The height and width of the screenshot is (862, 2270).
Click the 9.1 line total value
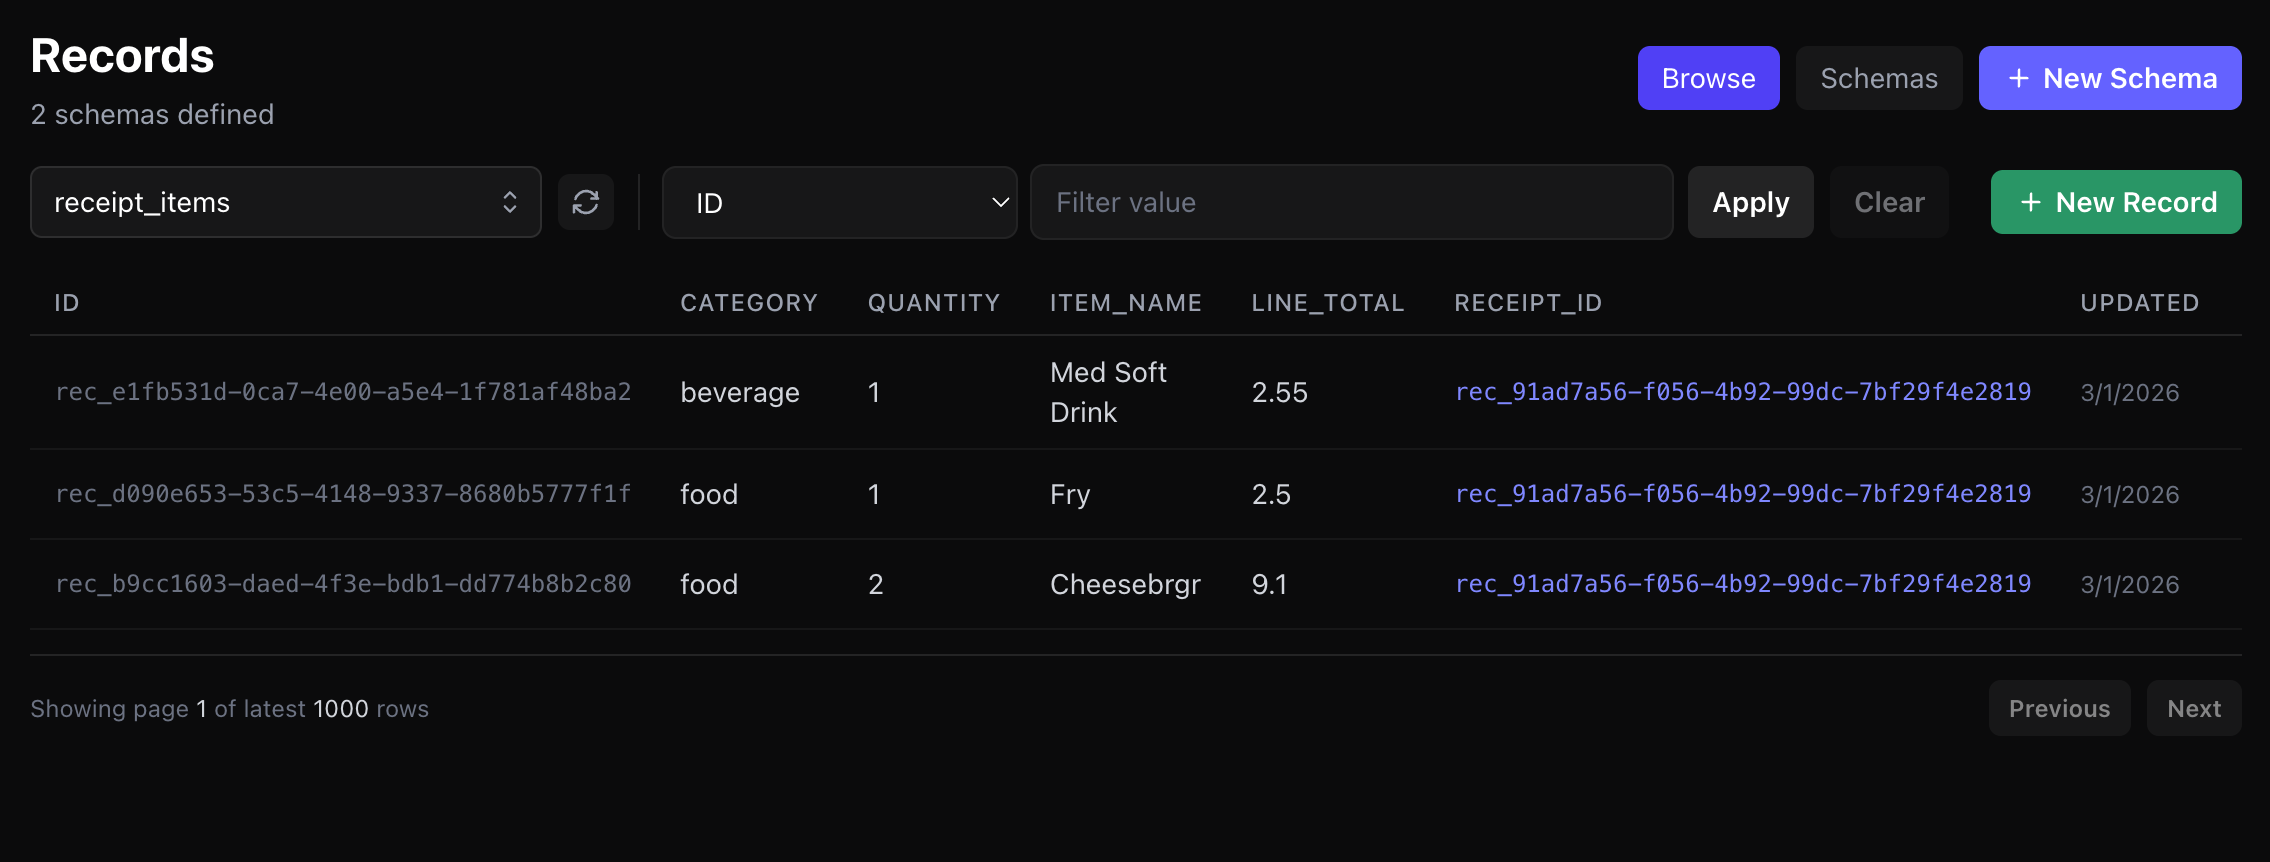click(1269, 584)
